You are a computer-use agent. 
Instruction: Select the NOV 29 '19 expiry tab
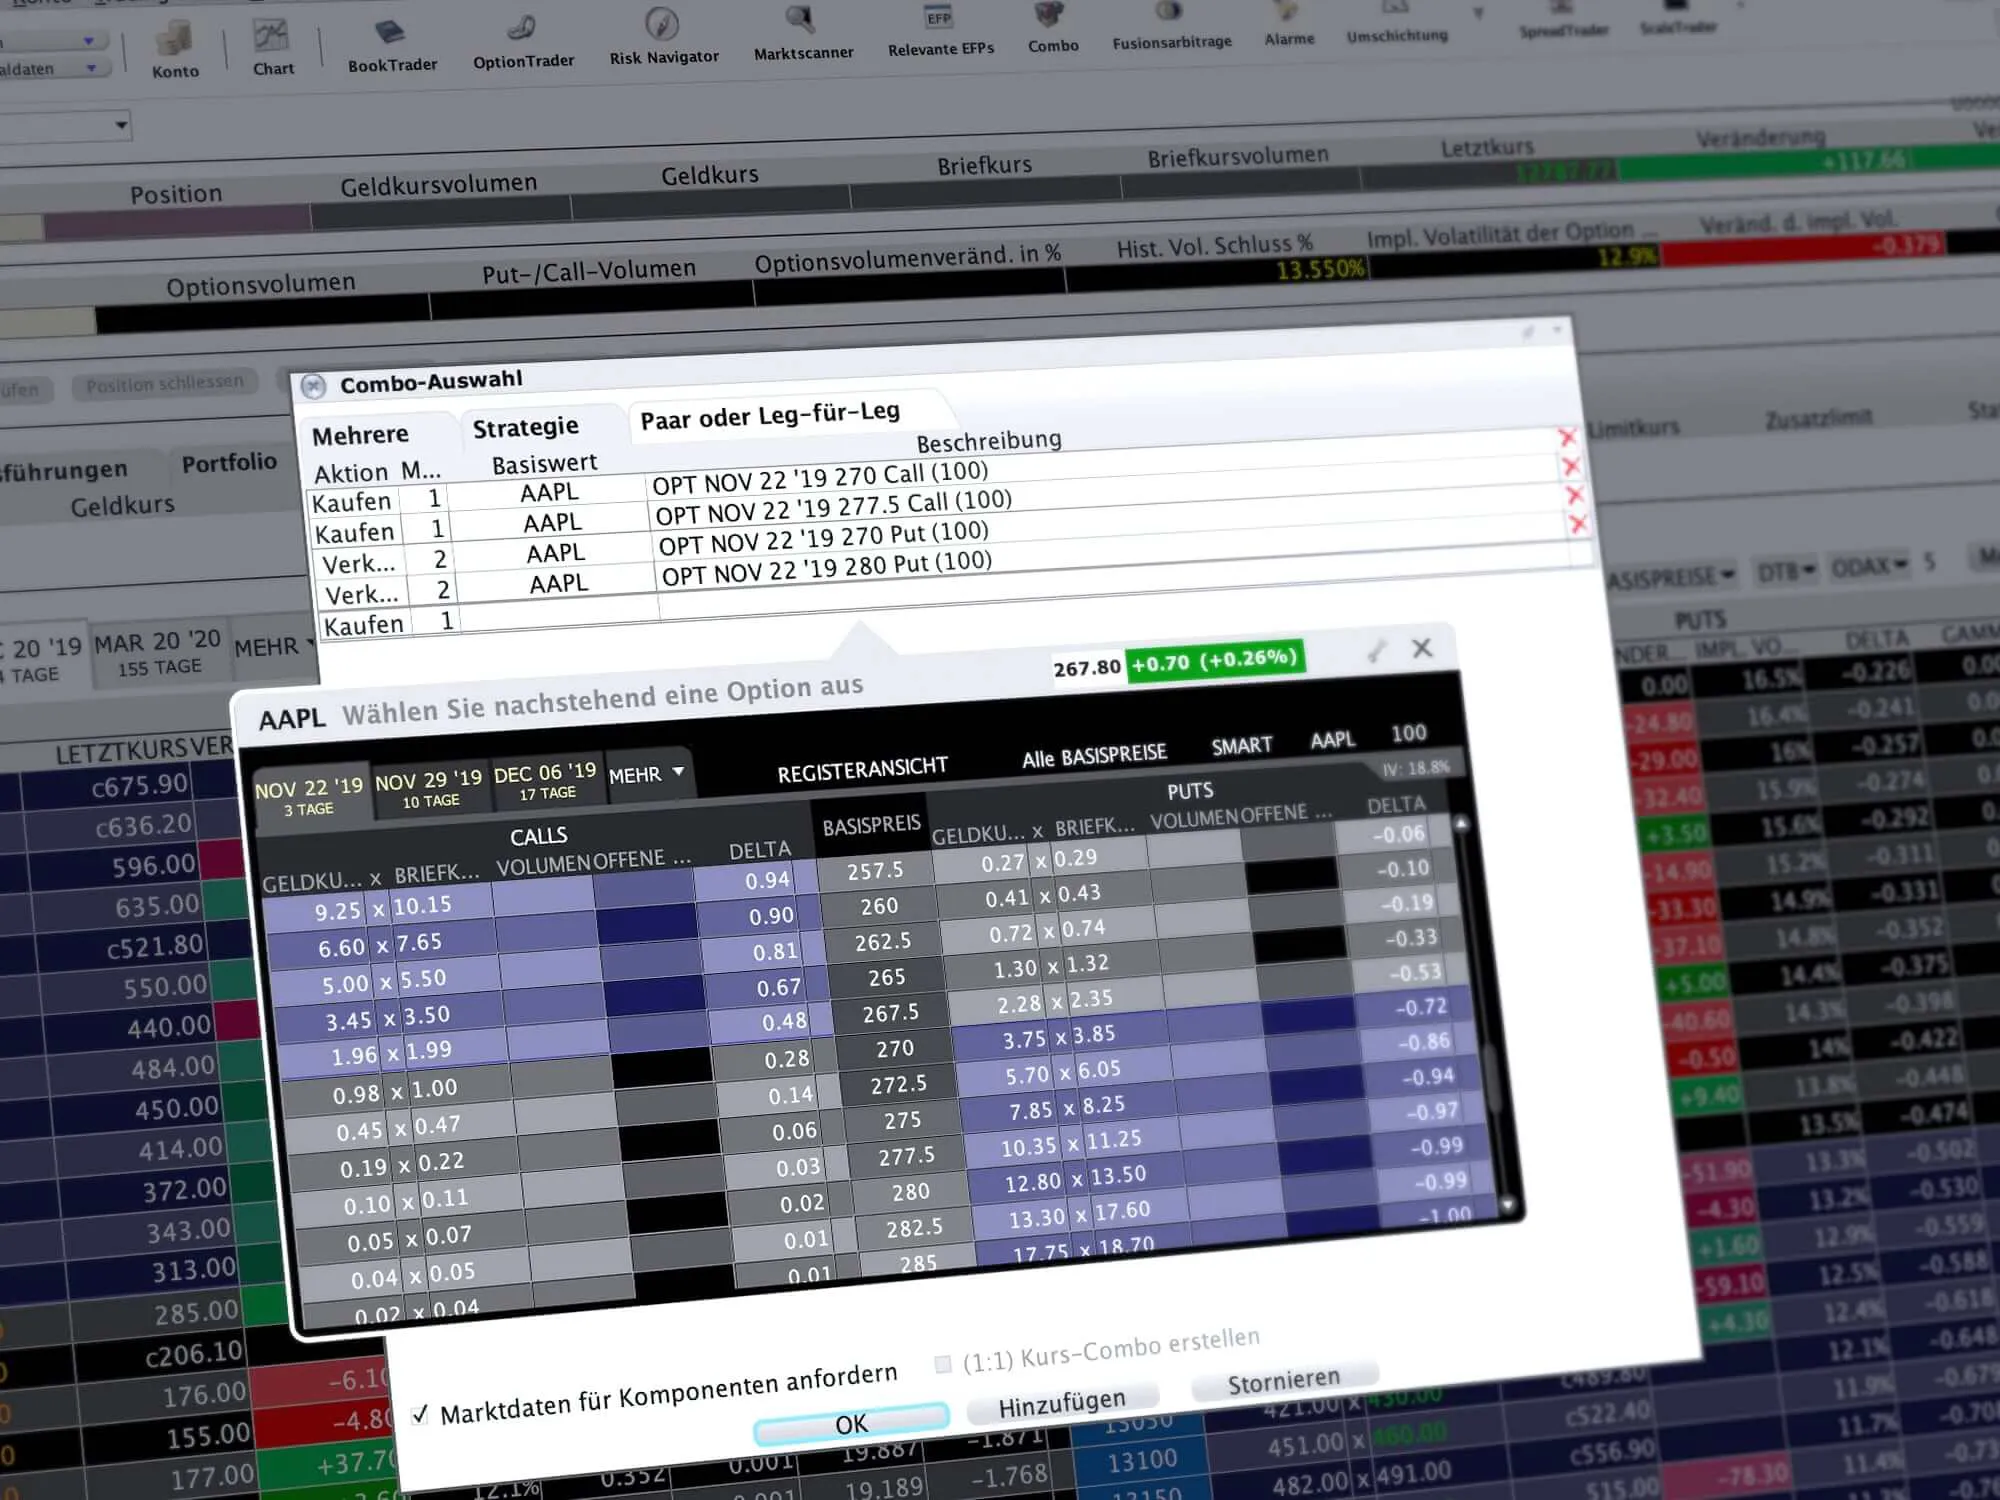pyautogui.click(x=429, y=789)
